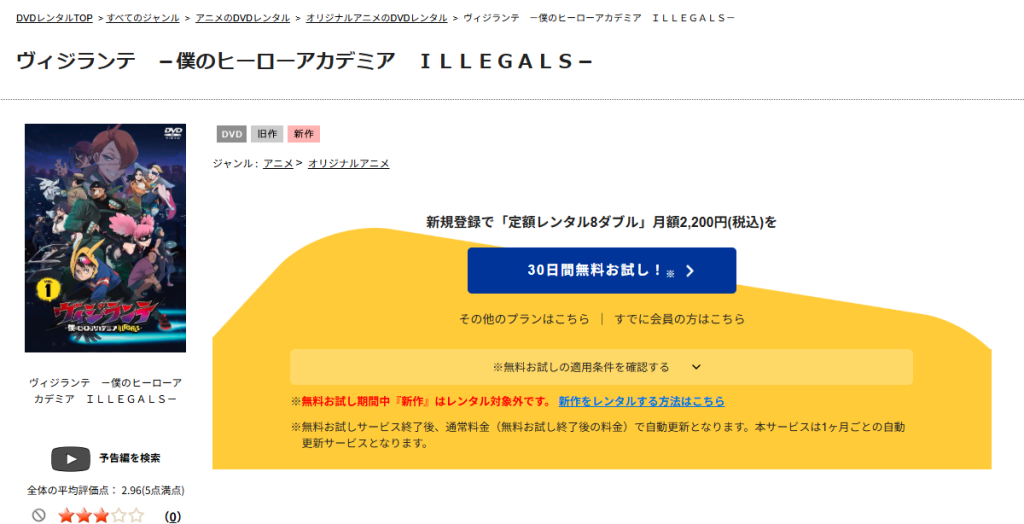1024x524 pixels.
Task: Clear rating with the no-rating circle icon
Action: 39,516
